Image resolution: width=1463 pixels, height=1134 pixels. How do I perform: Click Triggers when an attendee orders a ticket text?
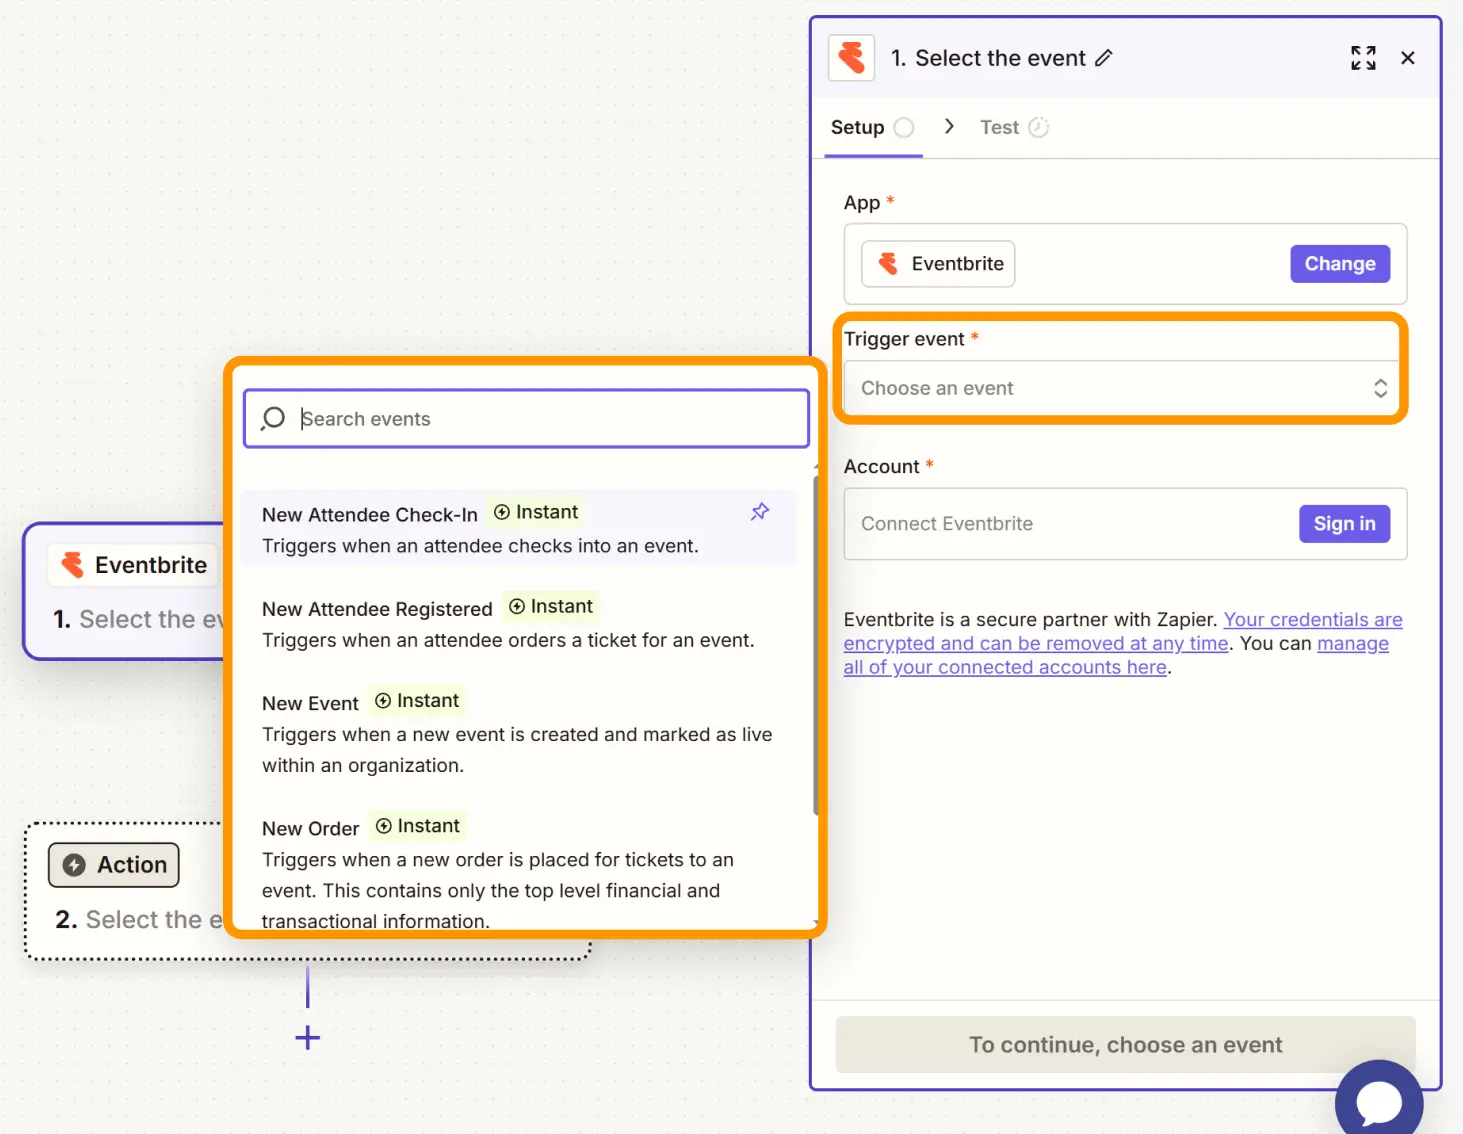[508, 640]
